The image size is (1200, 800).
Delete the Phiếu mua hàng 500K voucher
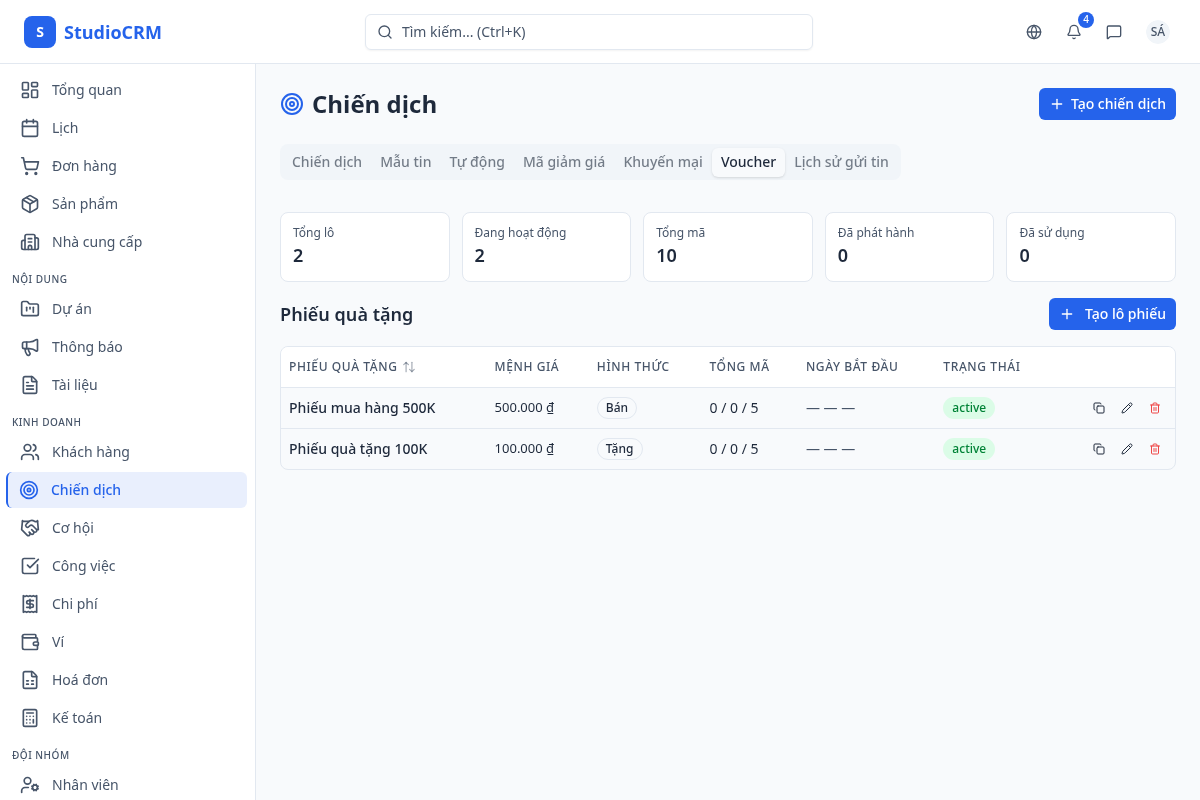tap(1155, 408)
